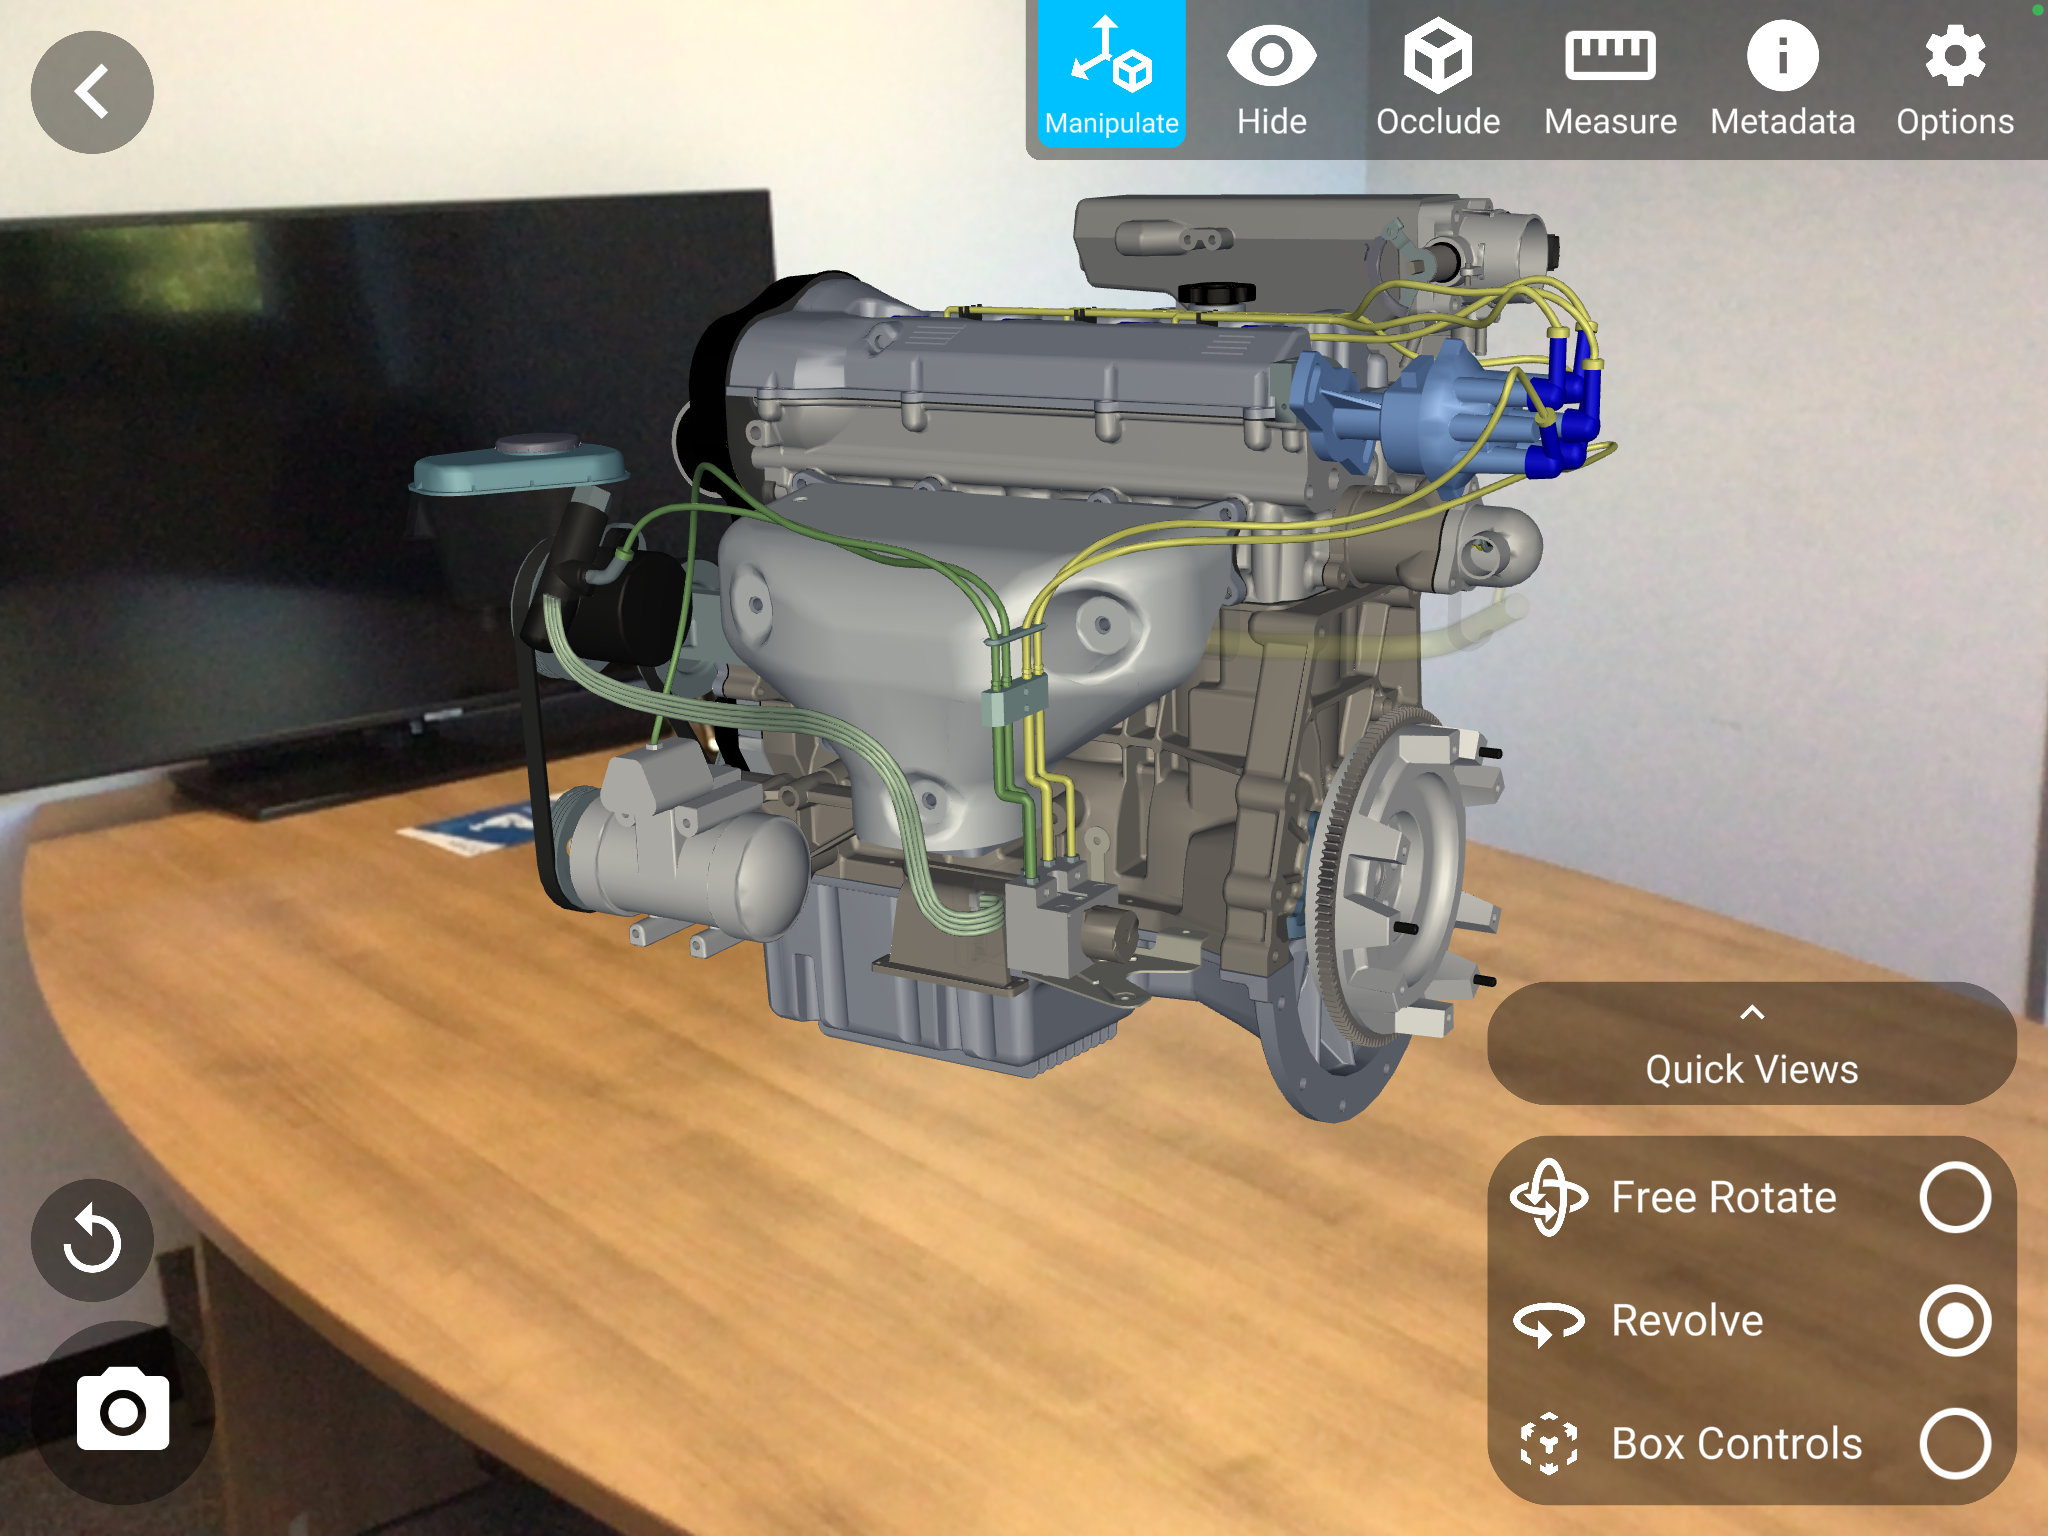The height and width of the screenshot is (1536, 2048).
Task: Turn on Box Controls radio button
Action: tap(1954, 1443)
